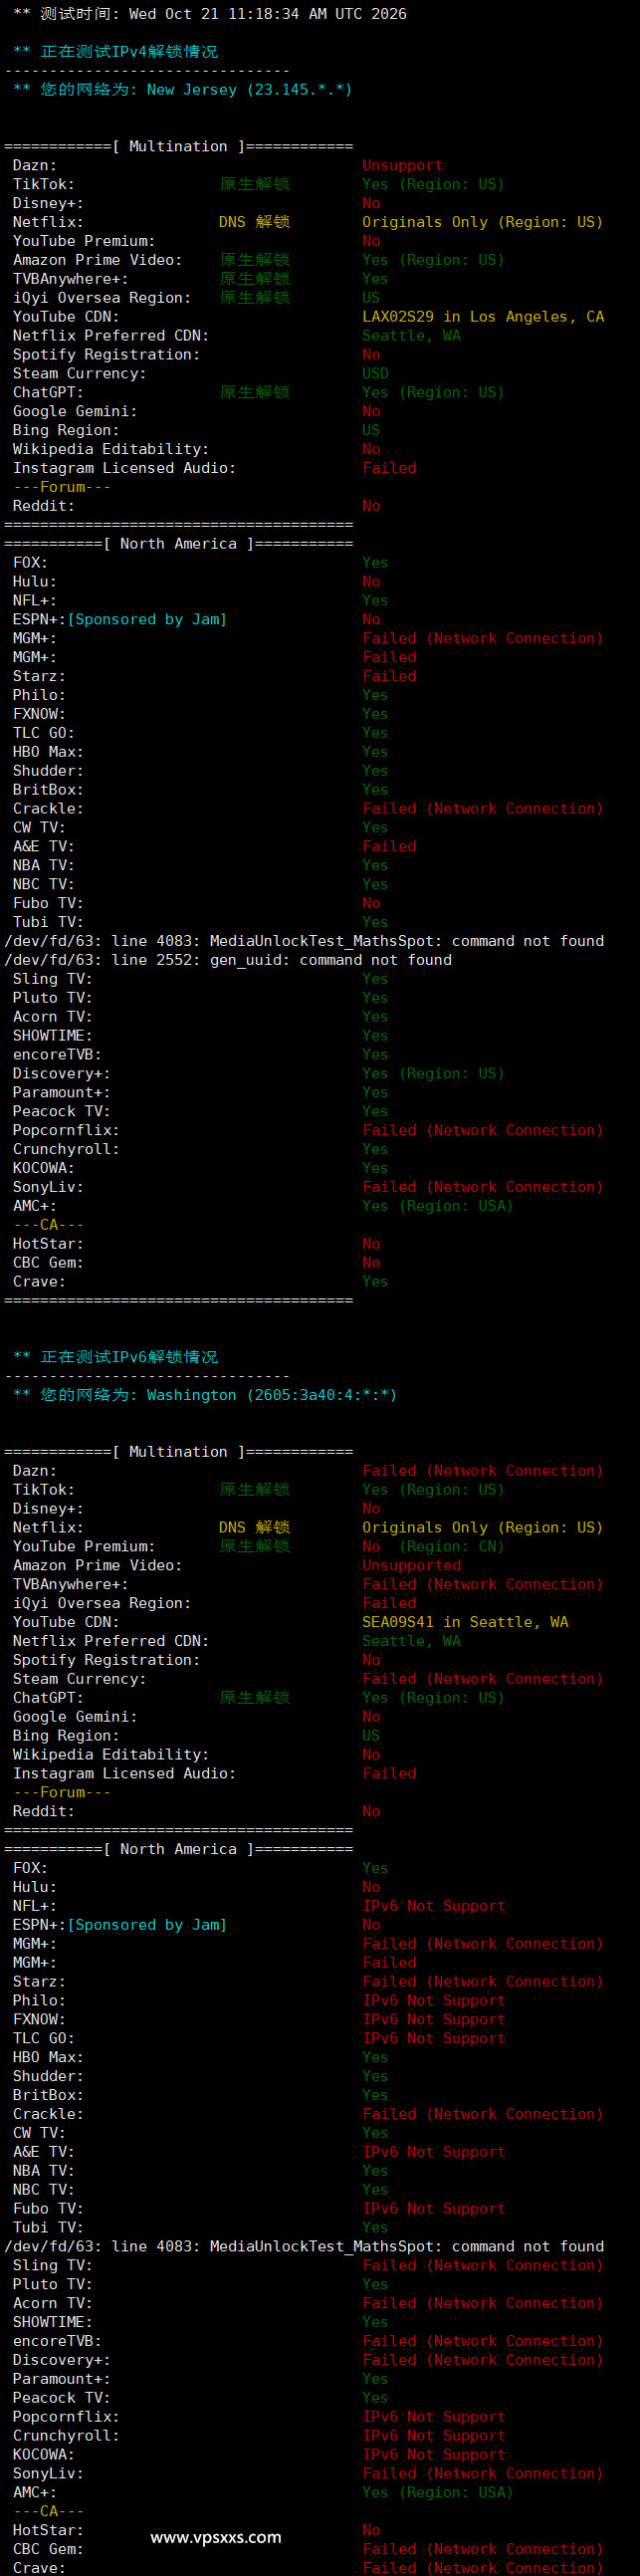640x2576 pixels.
Task: Select "IPv6 Not Support" result for KOCOWA
Action: 434,2455
